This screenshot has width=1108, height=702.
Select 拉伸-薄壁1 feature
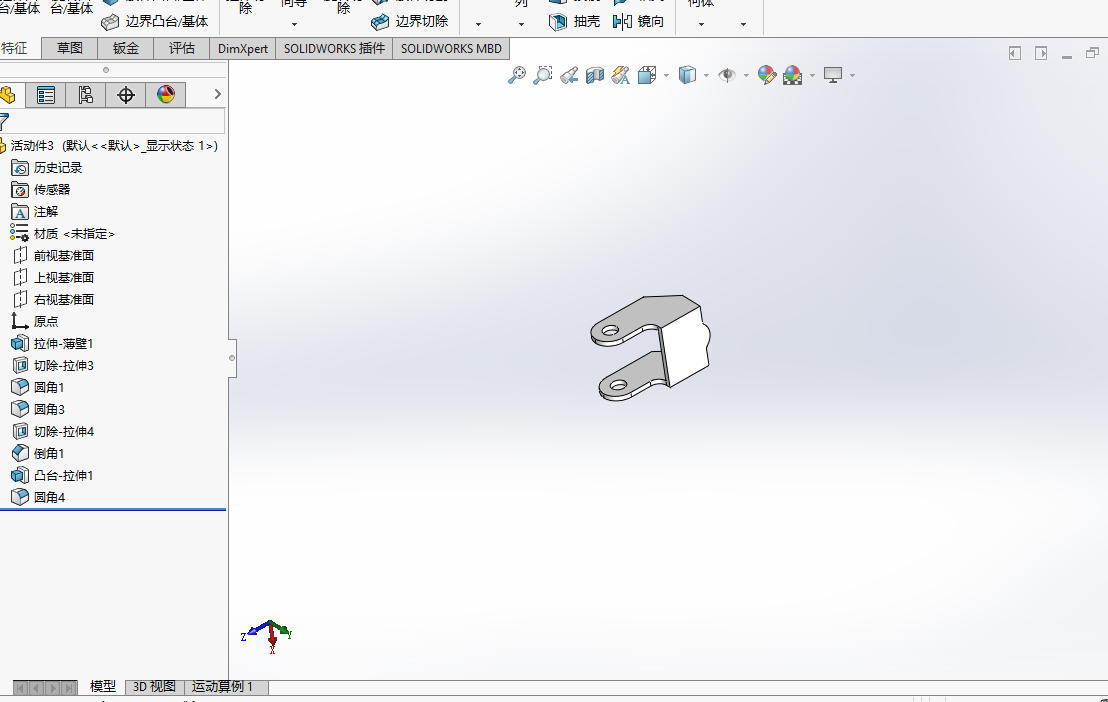52,344
